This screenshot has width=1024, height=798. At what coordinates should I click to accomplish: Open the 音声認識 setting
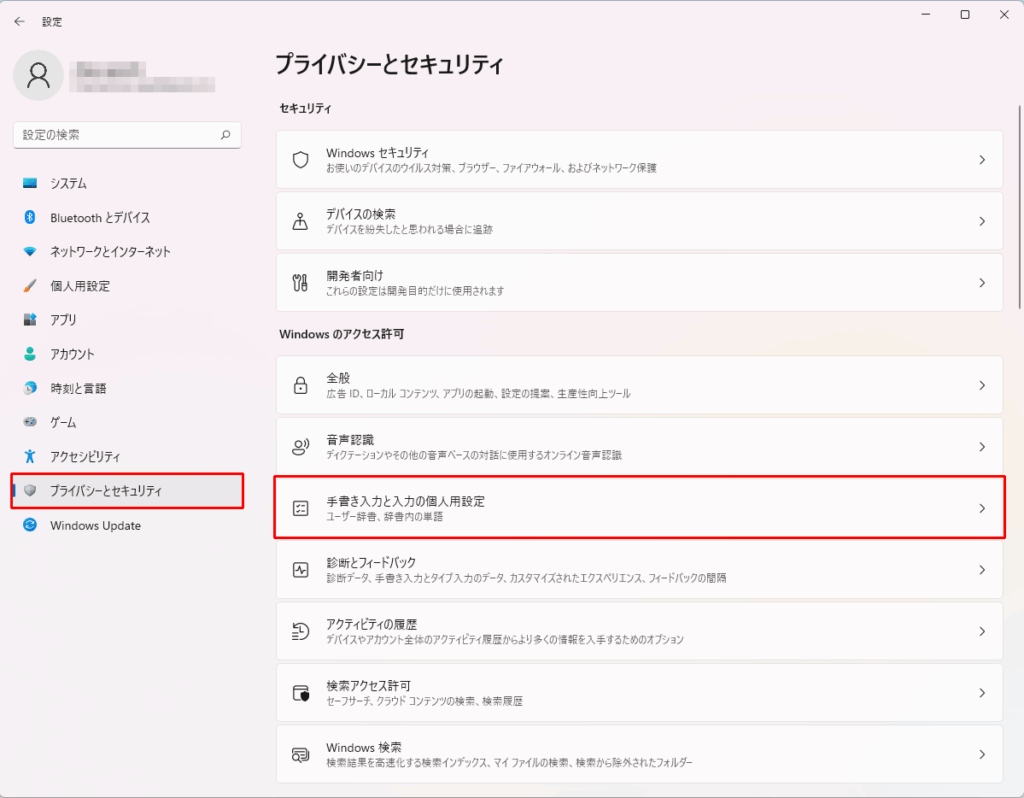tap(639, 447)
